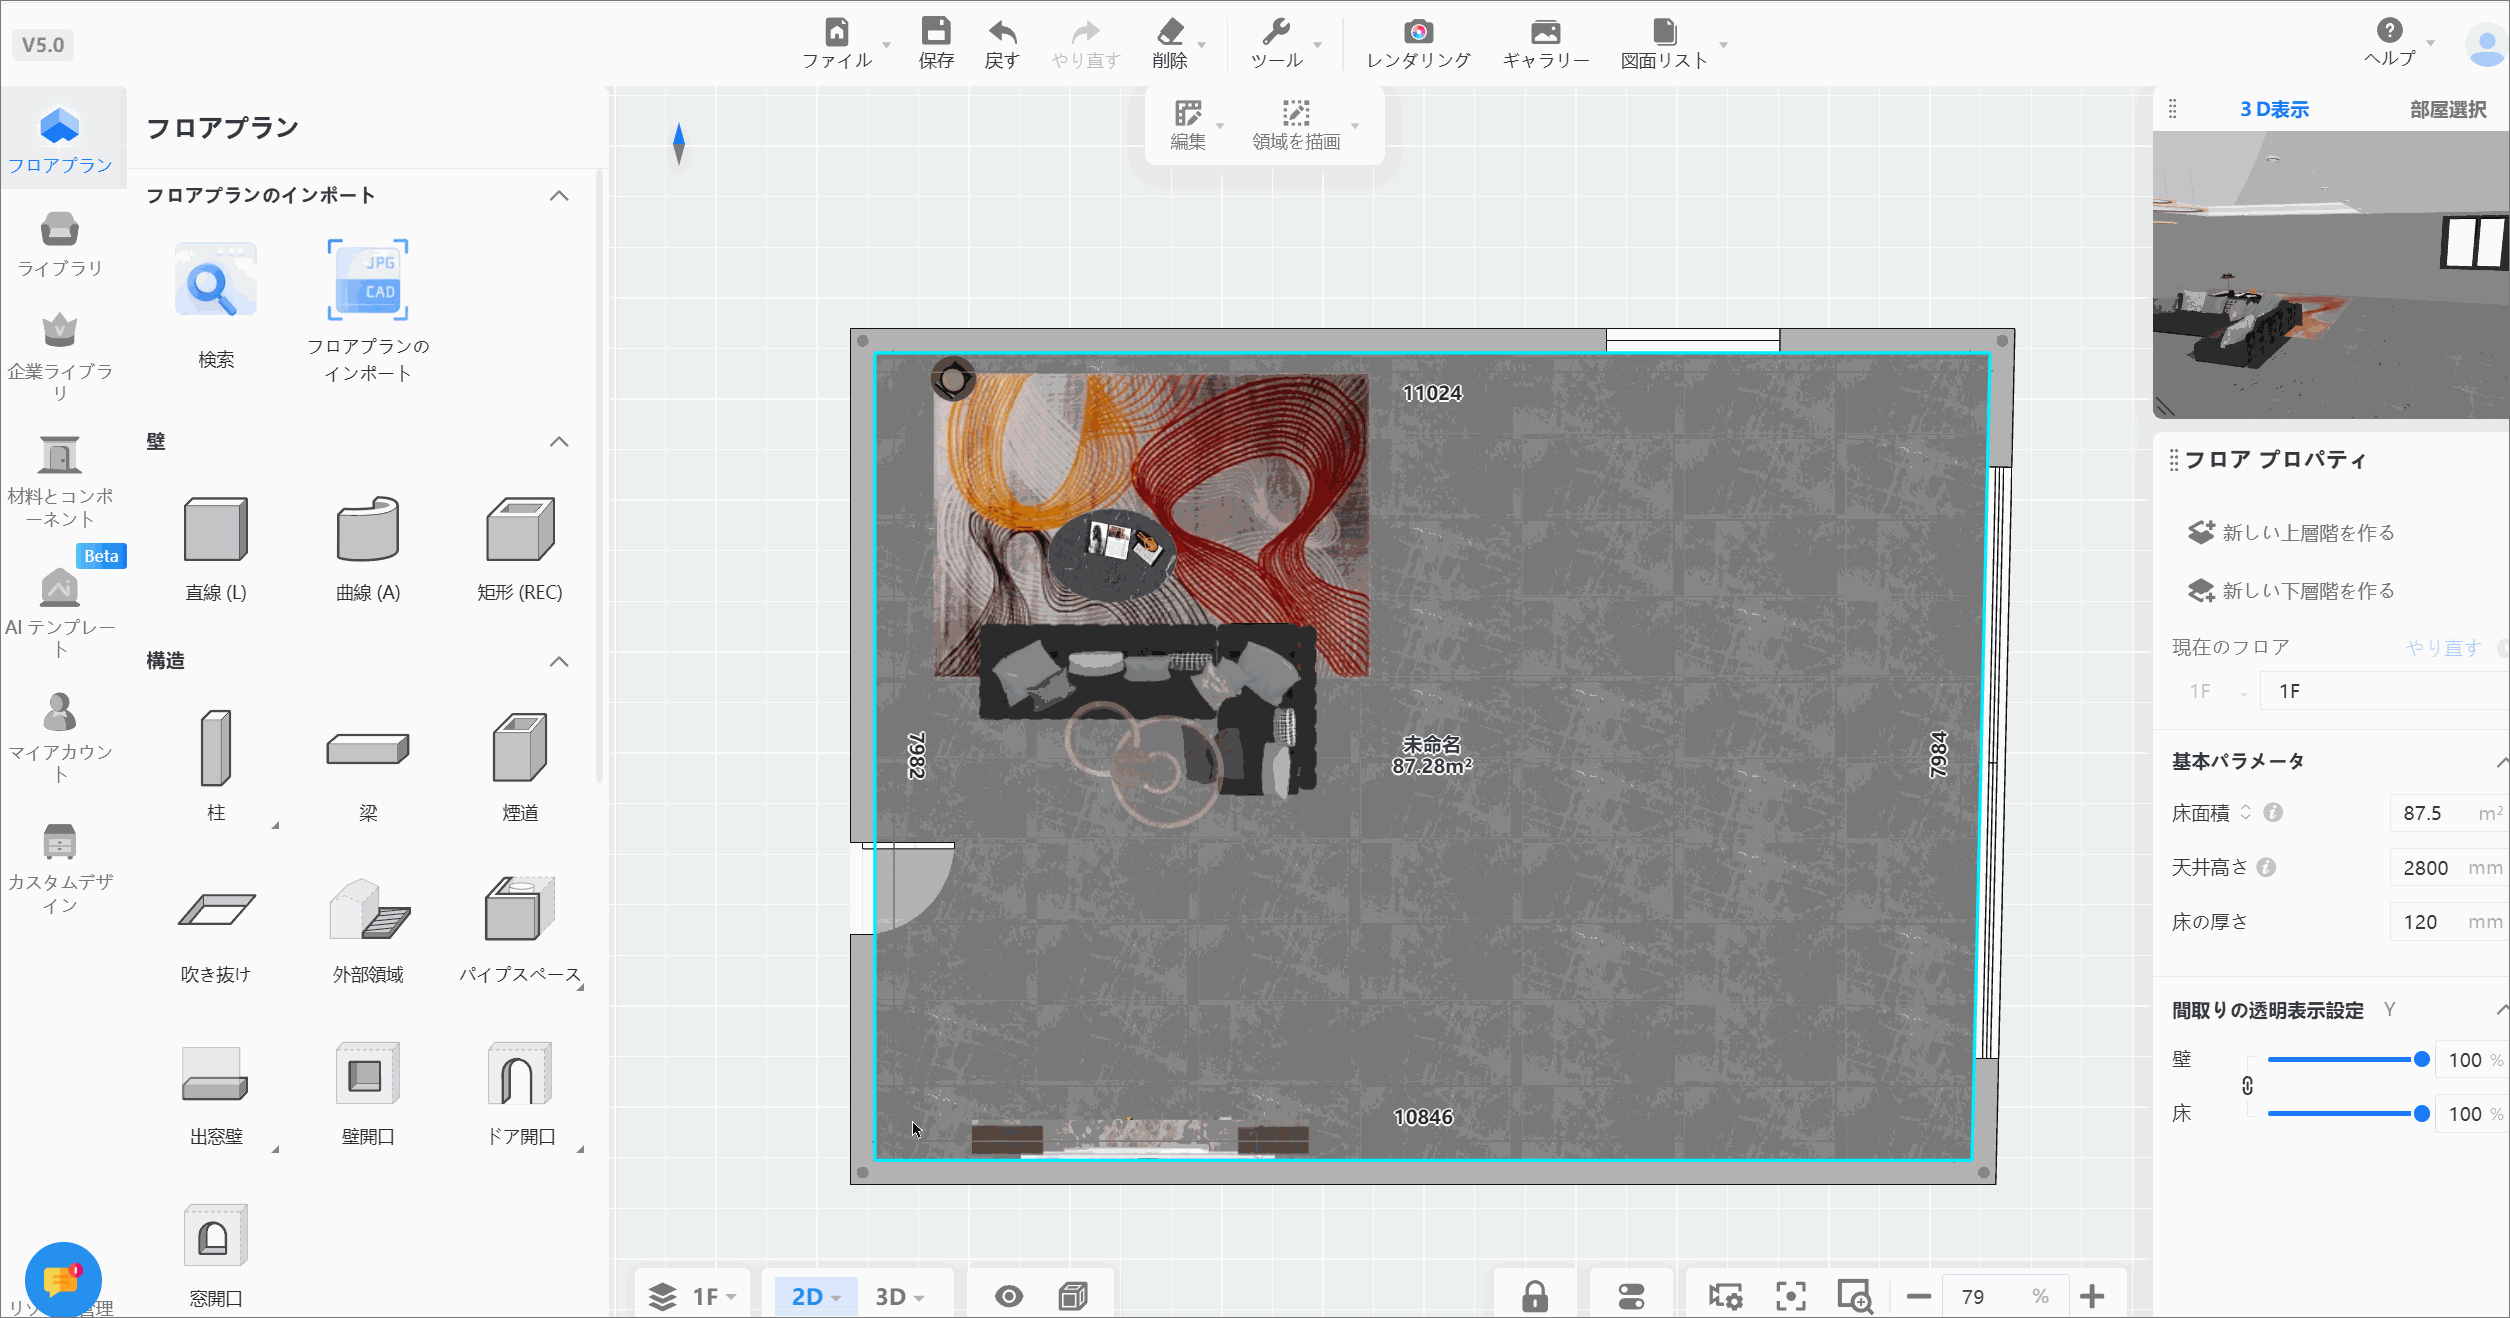Image resolution: width=2510 pixels, height=1318 pixels.
Task: Open the 1F floor selector dropdown
Action: 694,1297
